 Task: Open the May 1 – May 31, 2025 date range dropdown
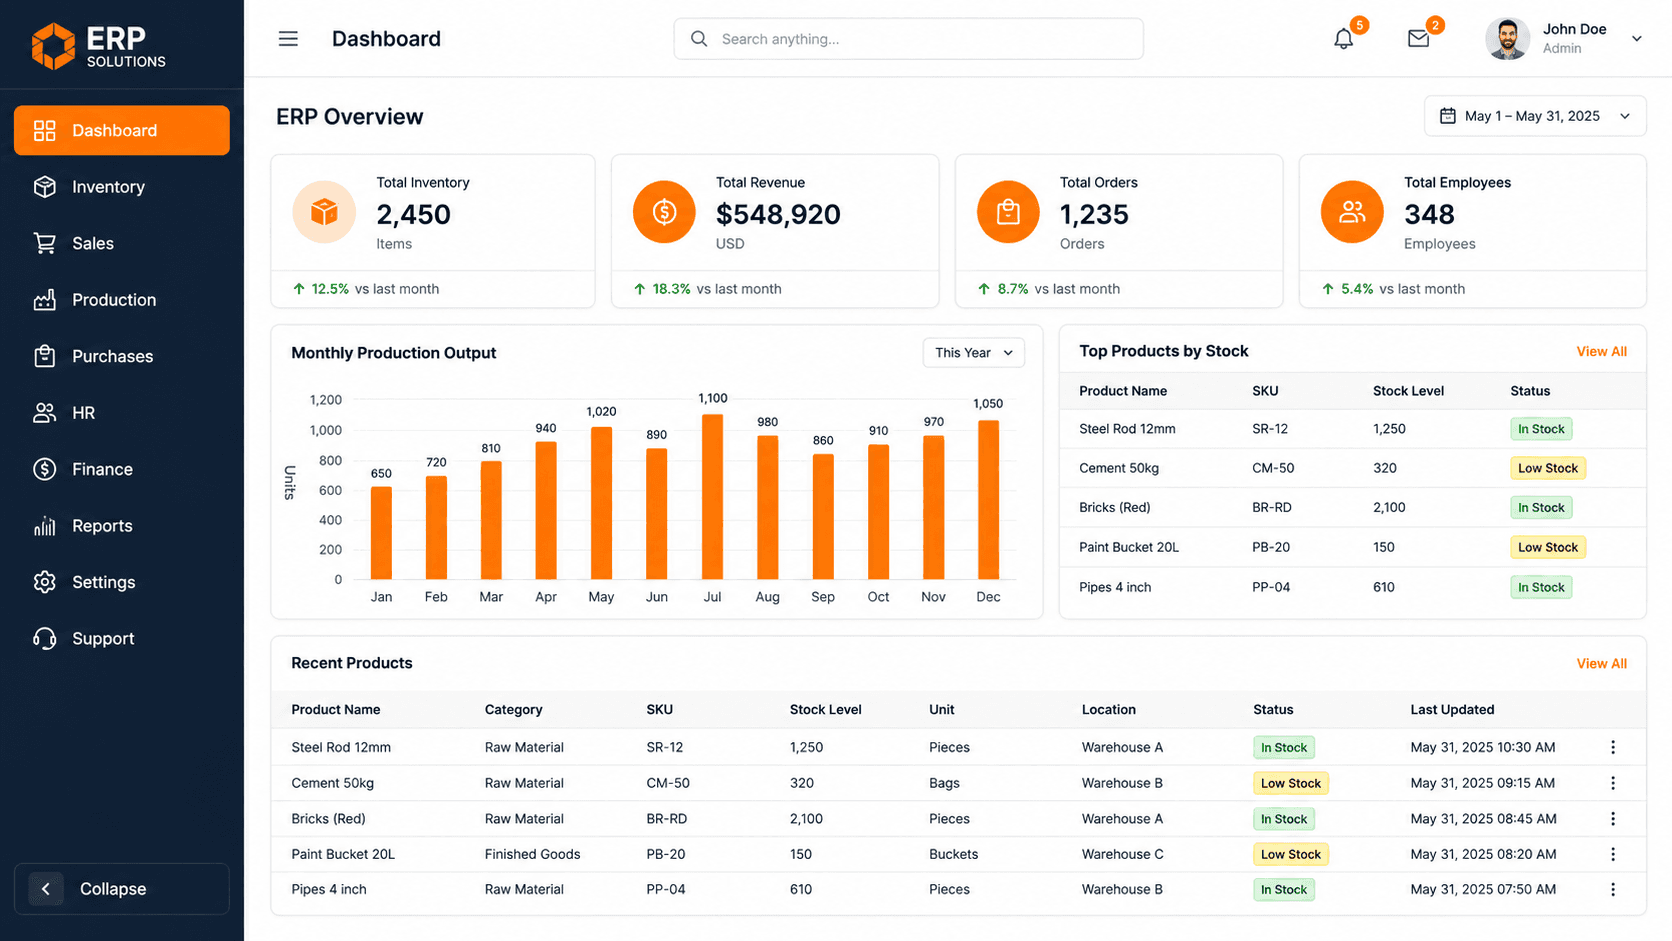point(1535,116)
